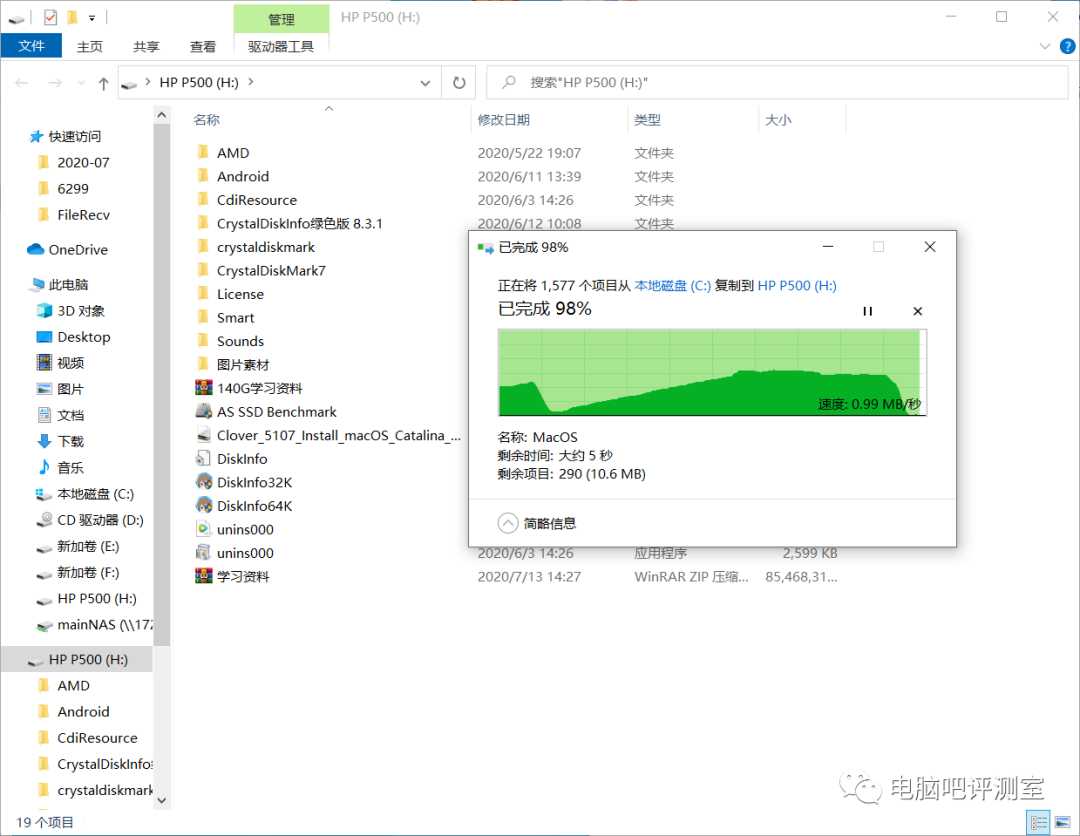This screenshot has width=1080, height=836.
Task: Pause the copy operation
Action: tap(867, 311)
